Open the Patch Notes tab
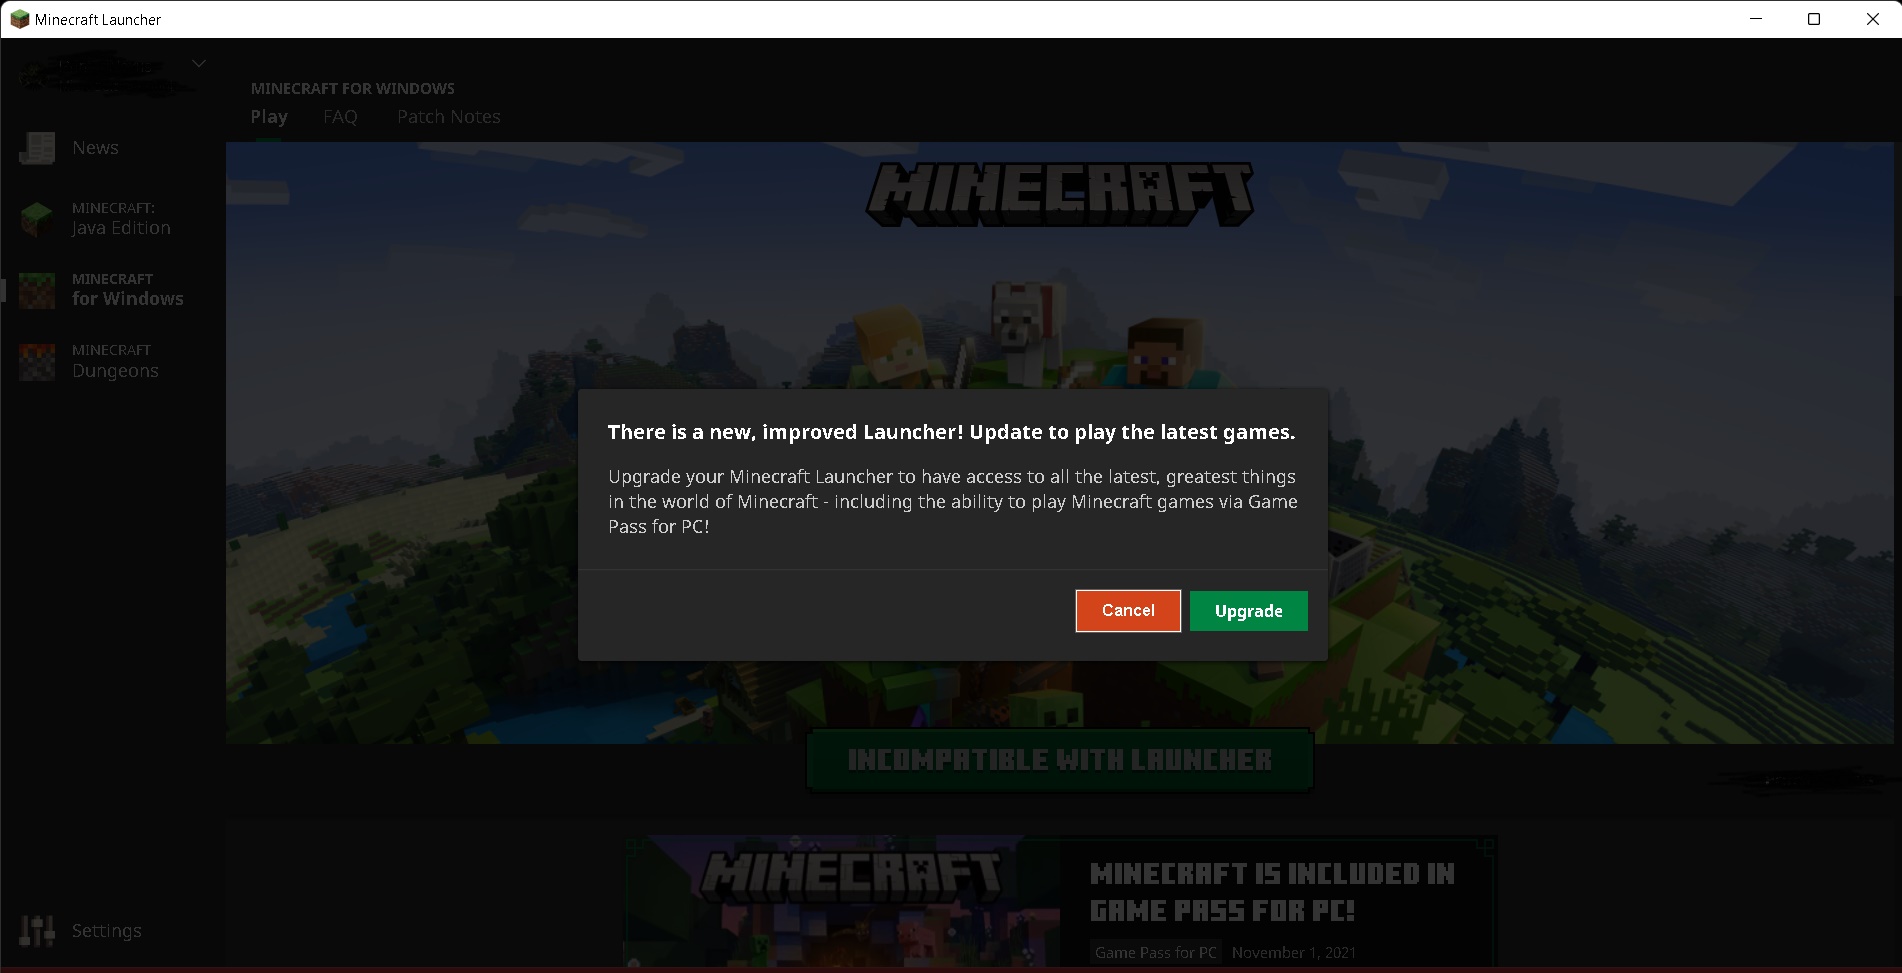1902x973 pixels. click(449, 117)
